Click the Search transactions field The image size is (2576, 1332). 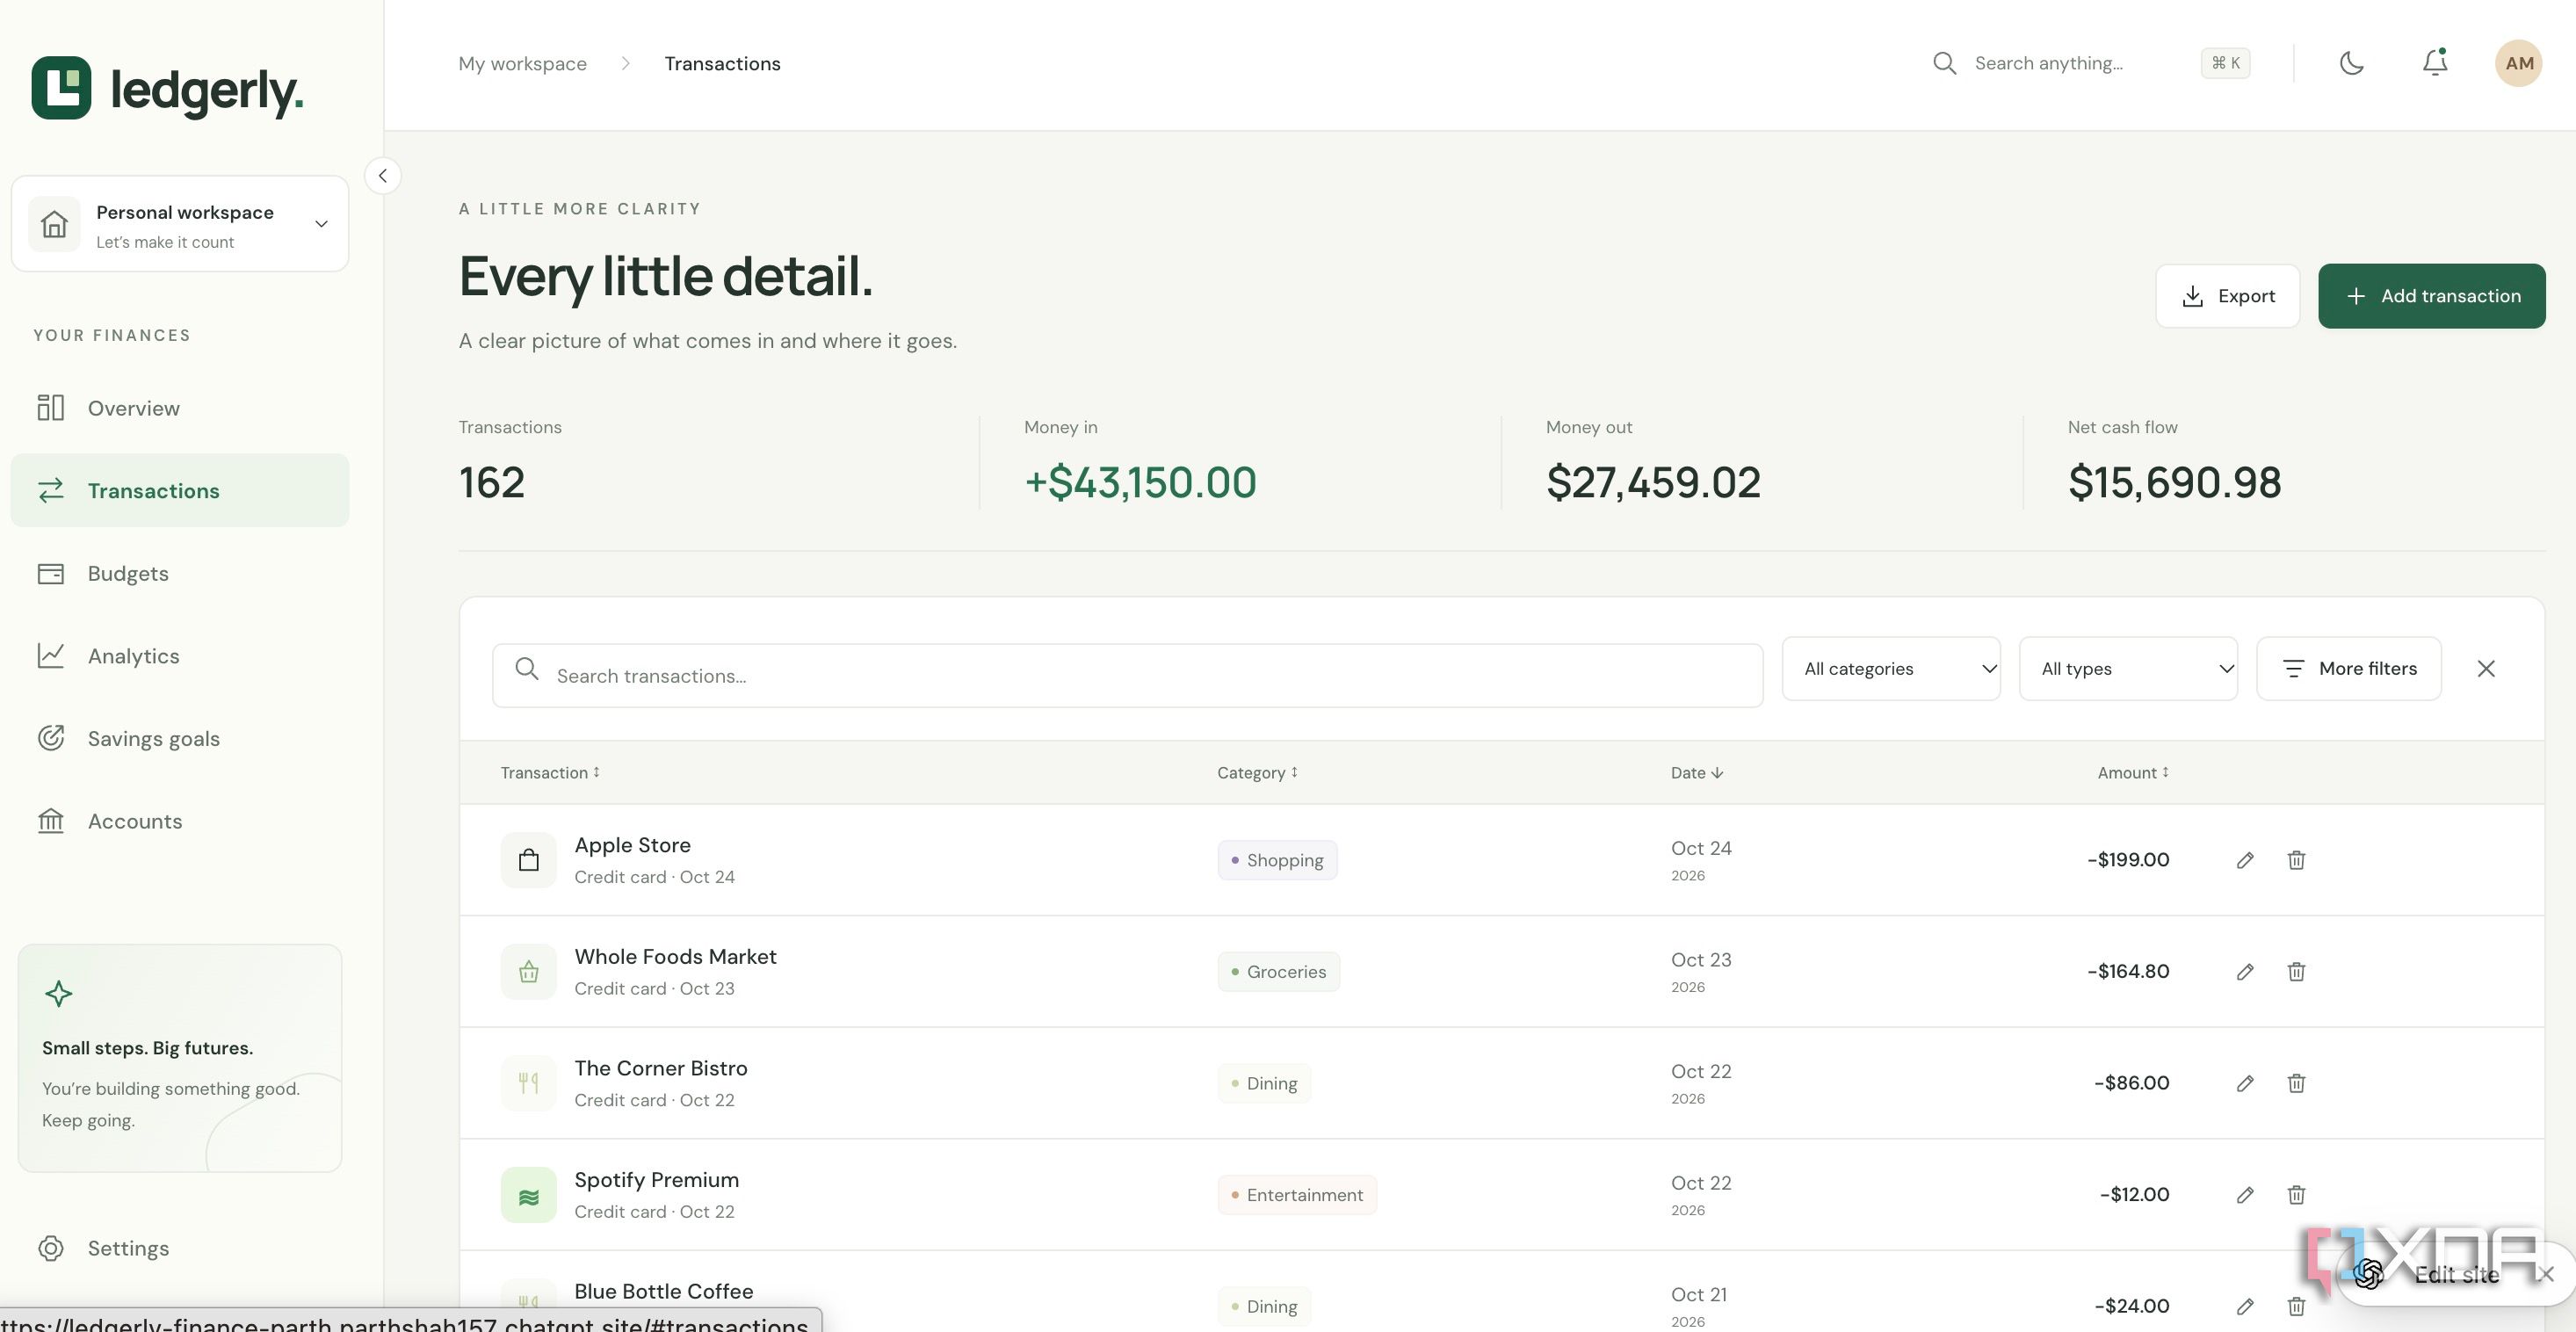pyautogui.click(x=1127, y=676)
